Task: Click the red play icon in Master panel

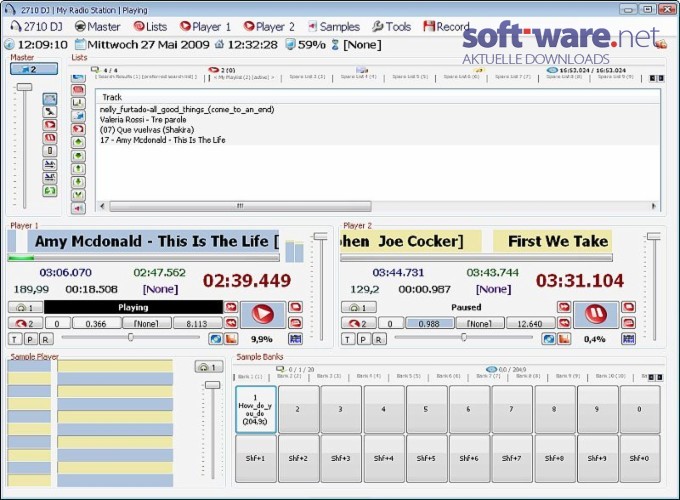Action: pyautogui.click(x=50, y=125)
